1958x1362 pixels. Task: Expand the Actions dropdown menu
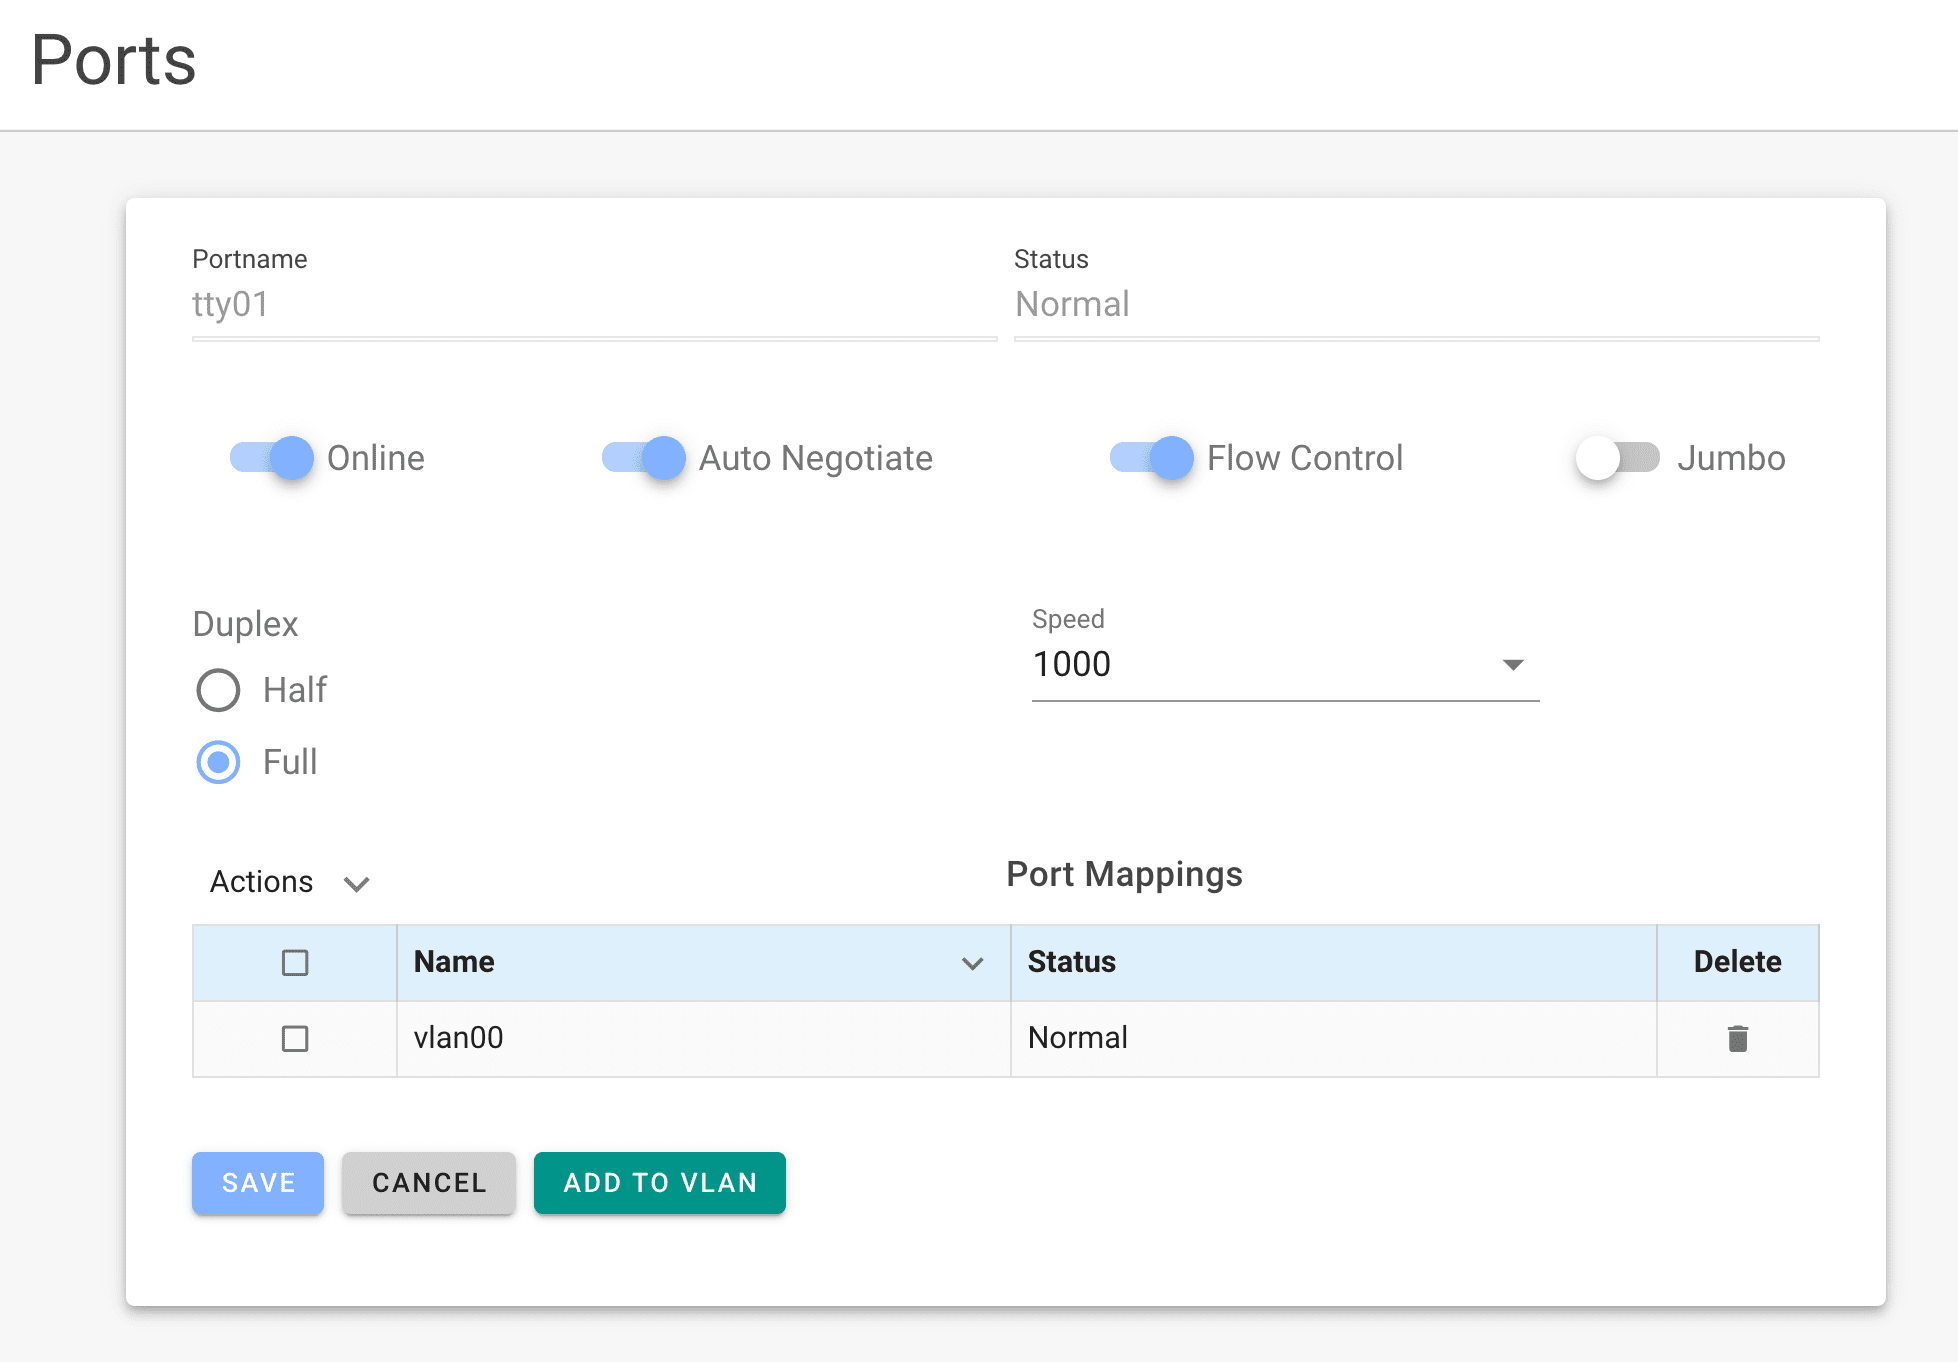[290, 882]
